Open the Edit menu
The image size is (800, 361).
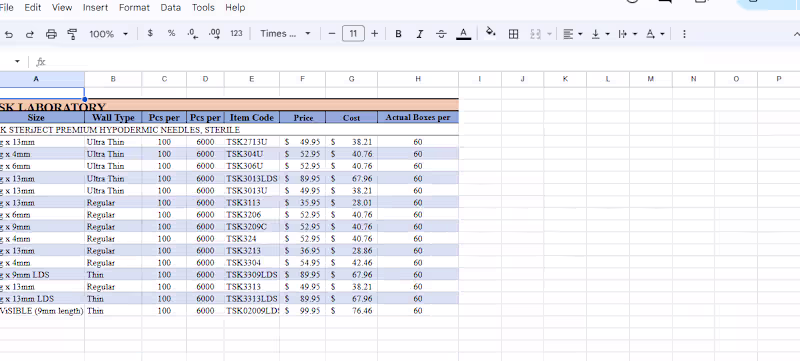[x=33, y=8]
